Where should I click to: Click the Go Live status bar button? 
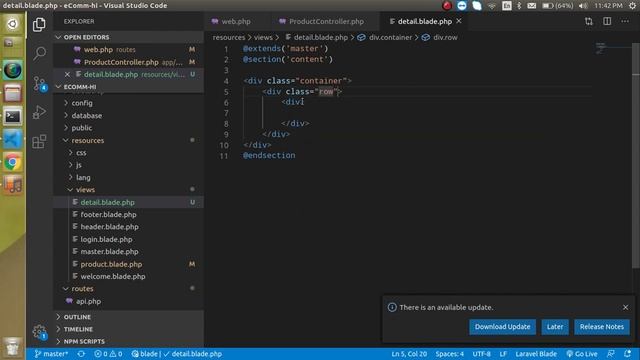[x=582, y=354]
